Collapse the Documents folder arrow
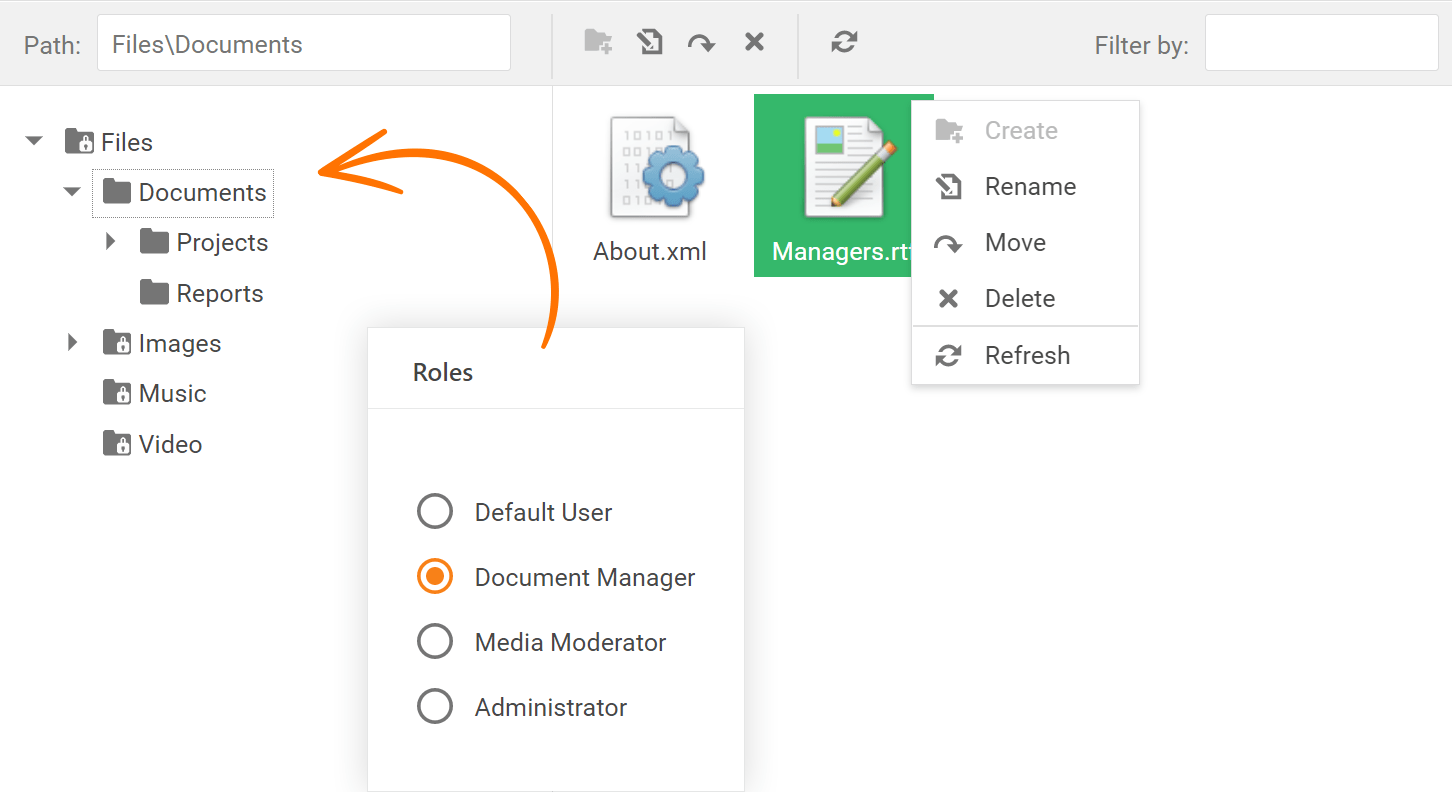This screenshot has height=792, width=1452. click(x=72, y=192)
